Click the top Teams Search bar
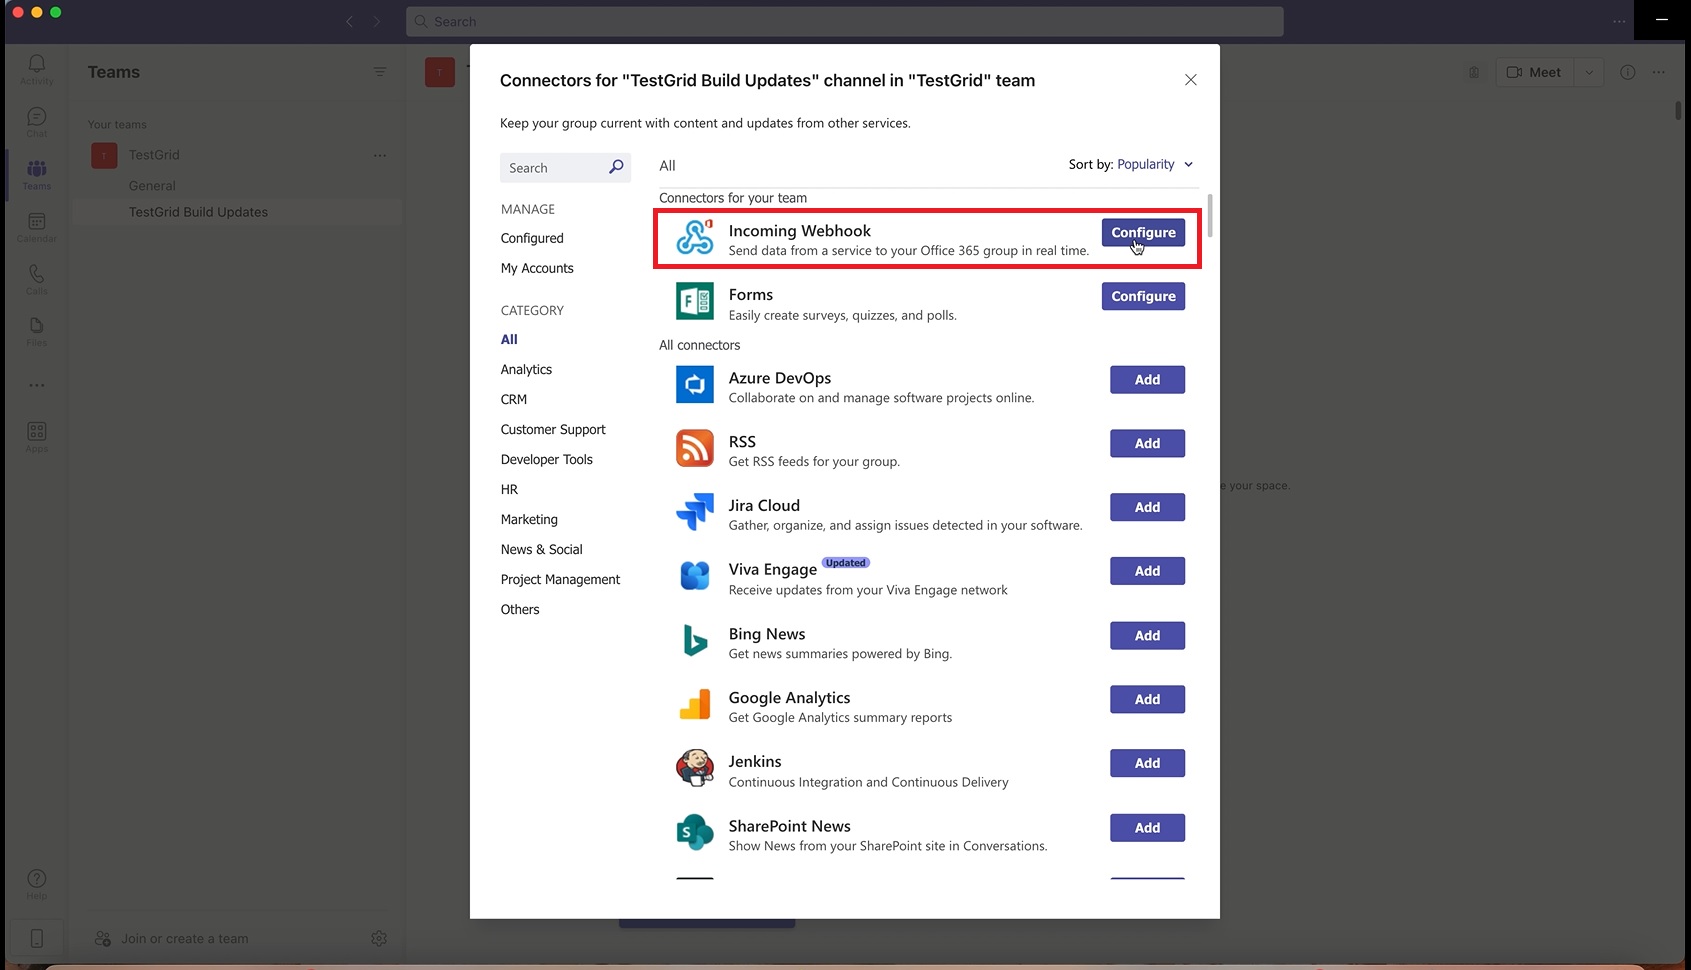 845,21
